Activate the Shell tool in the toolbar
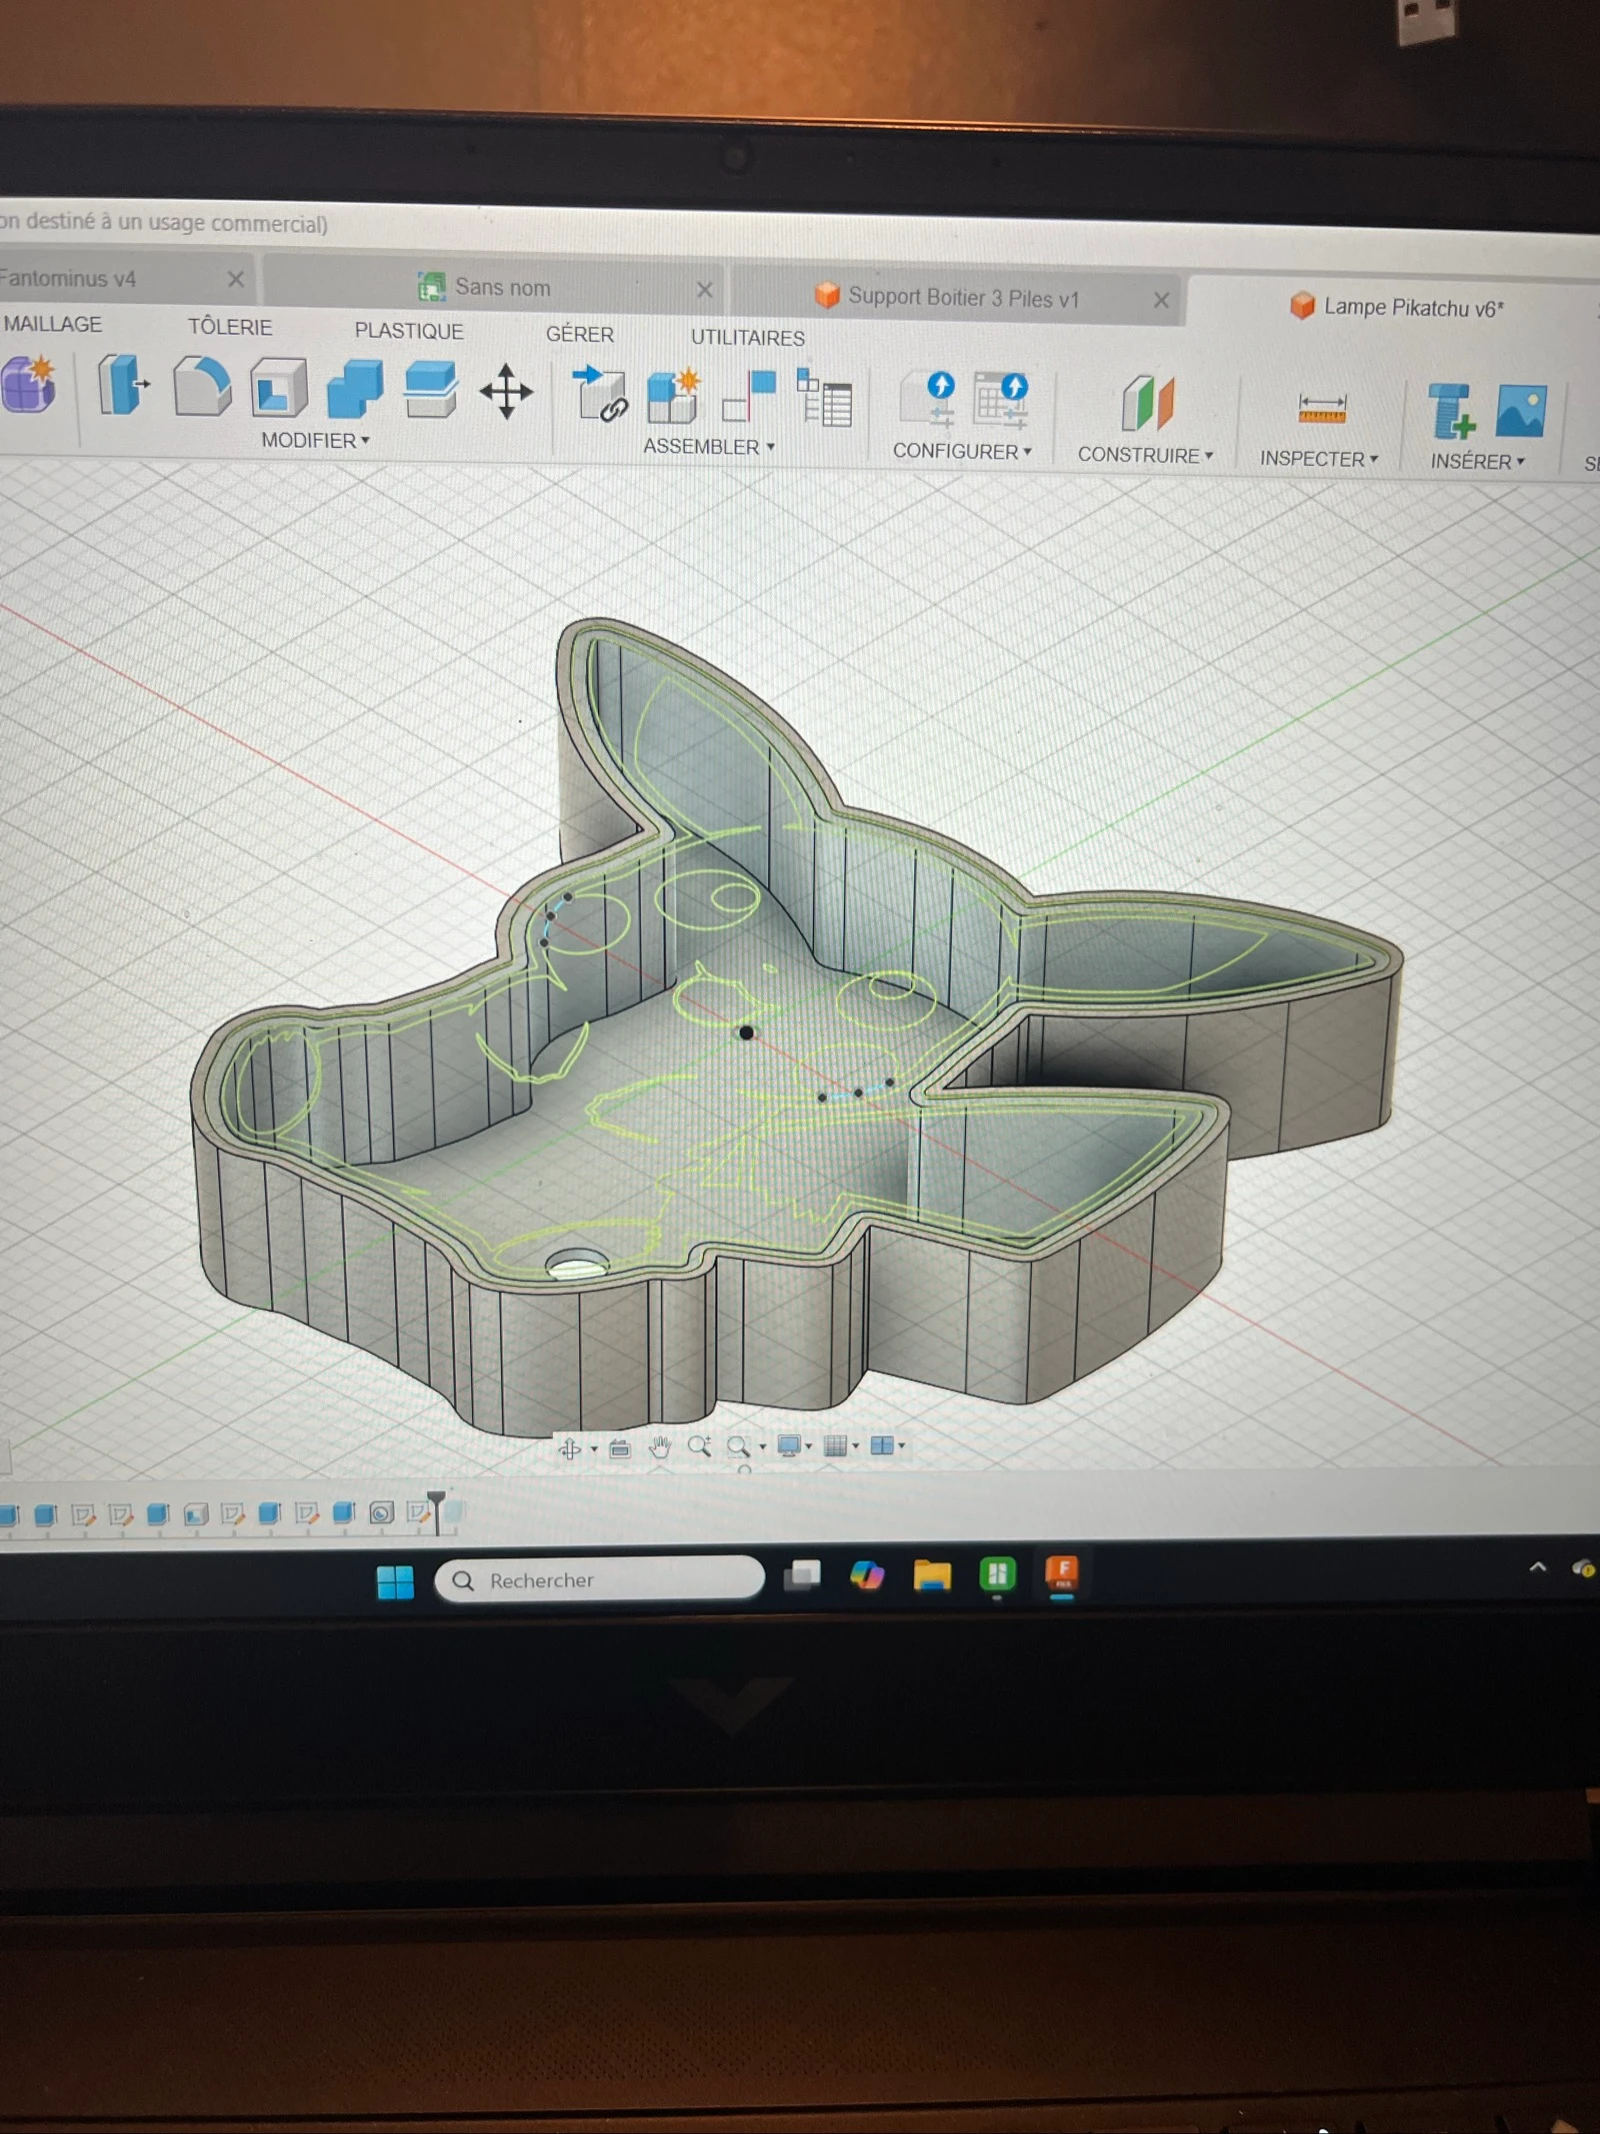Viewport: 1600px width, 2134px height. pos(278,387)
